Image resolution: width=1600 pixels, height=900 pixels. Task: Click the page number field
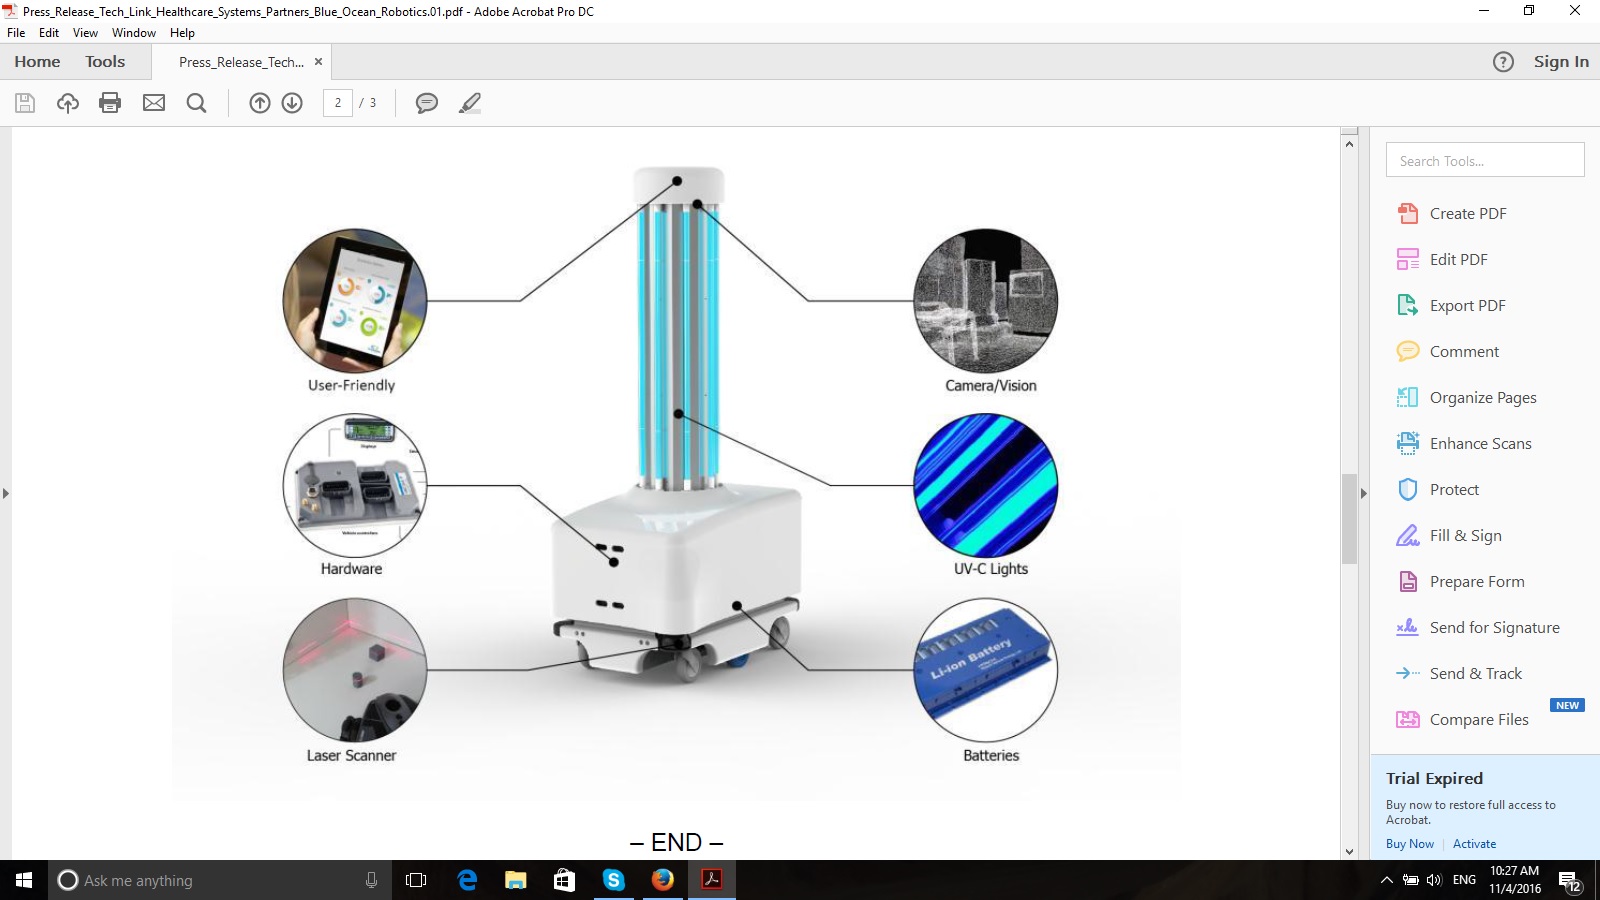pyautogui.click(x=338, y=103)
